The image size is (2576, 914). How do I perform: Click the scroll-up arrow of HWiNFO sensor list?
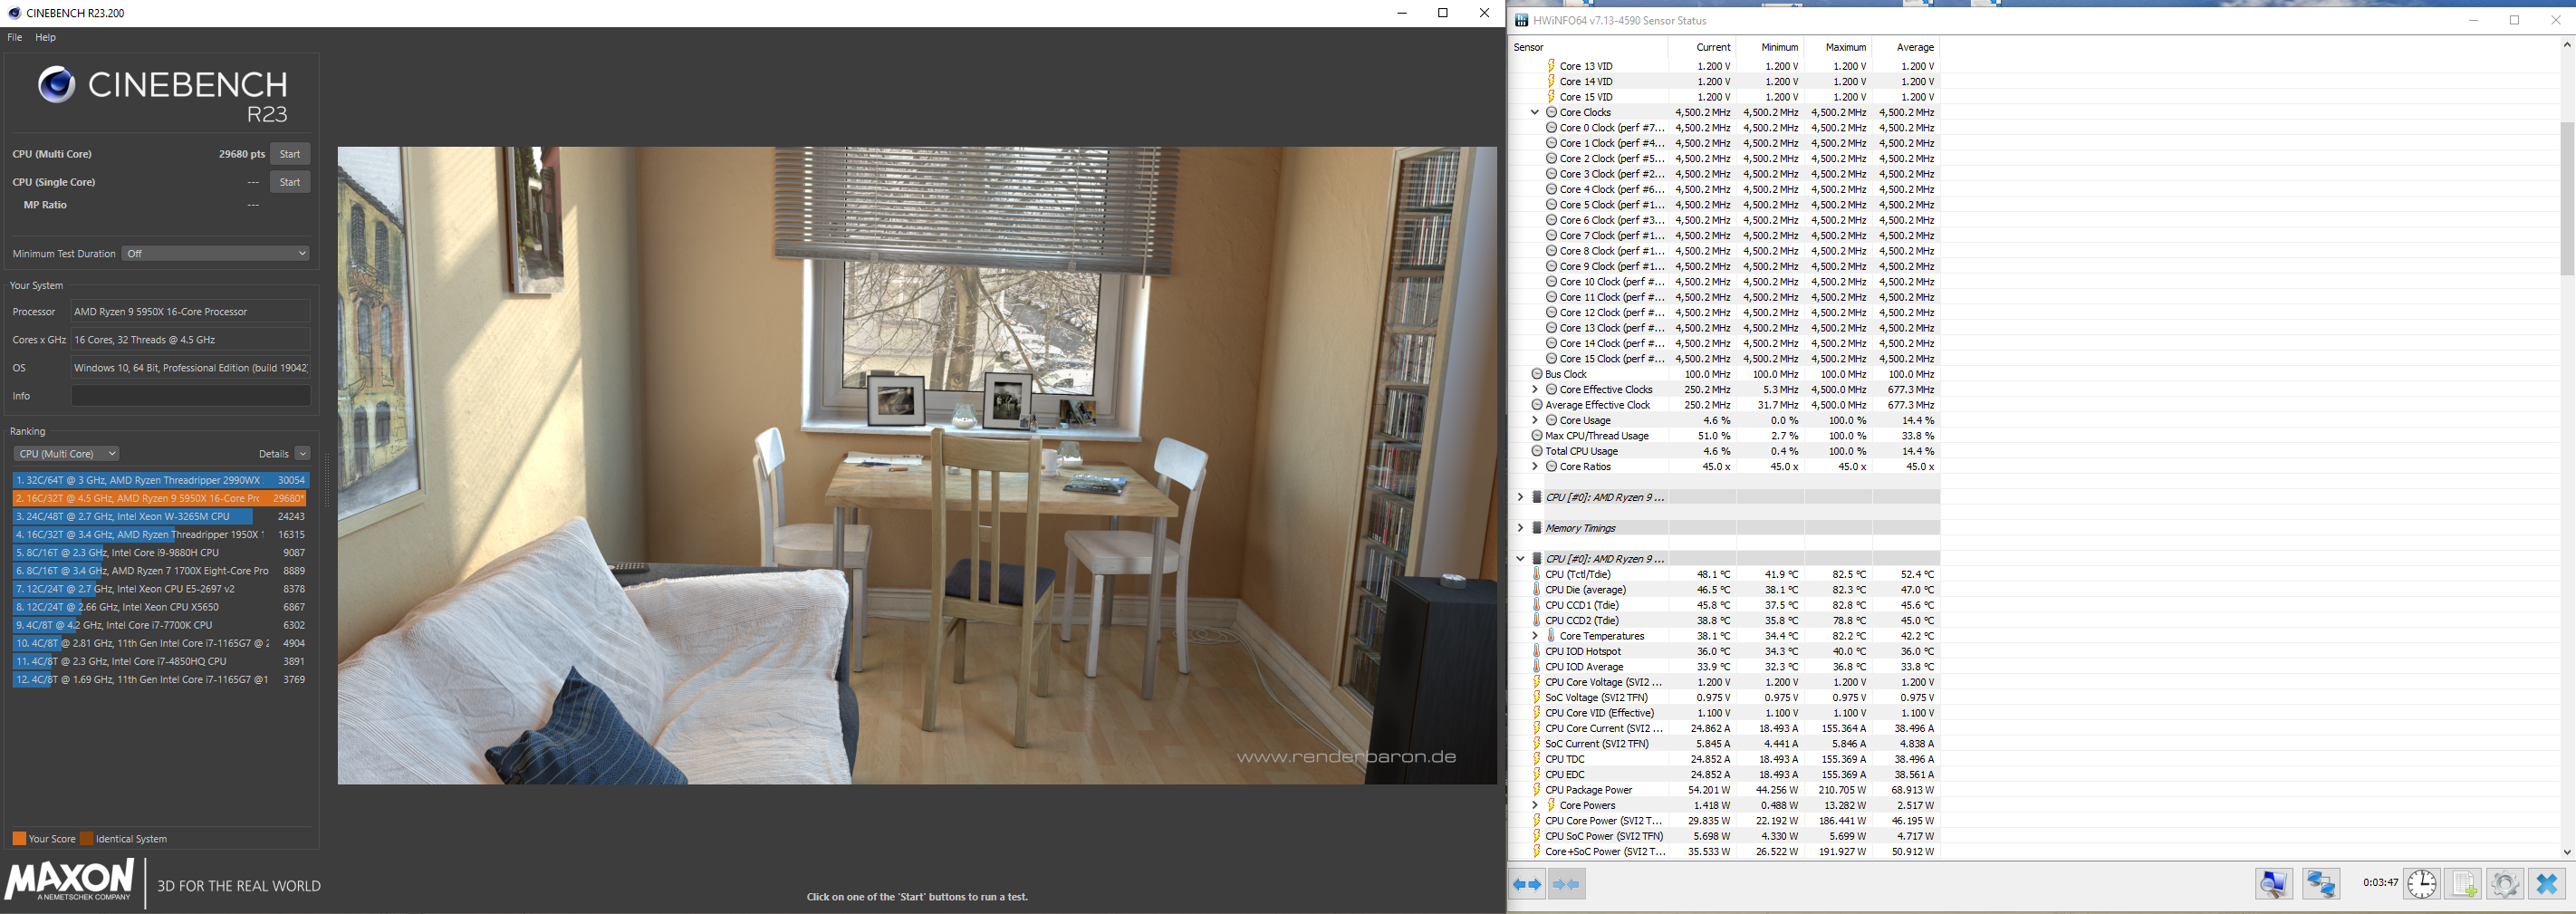coord(2567,45)
